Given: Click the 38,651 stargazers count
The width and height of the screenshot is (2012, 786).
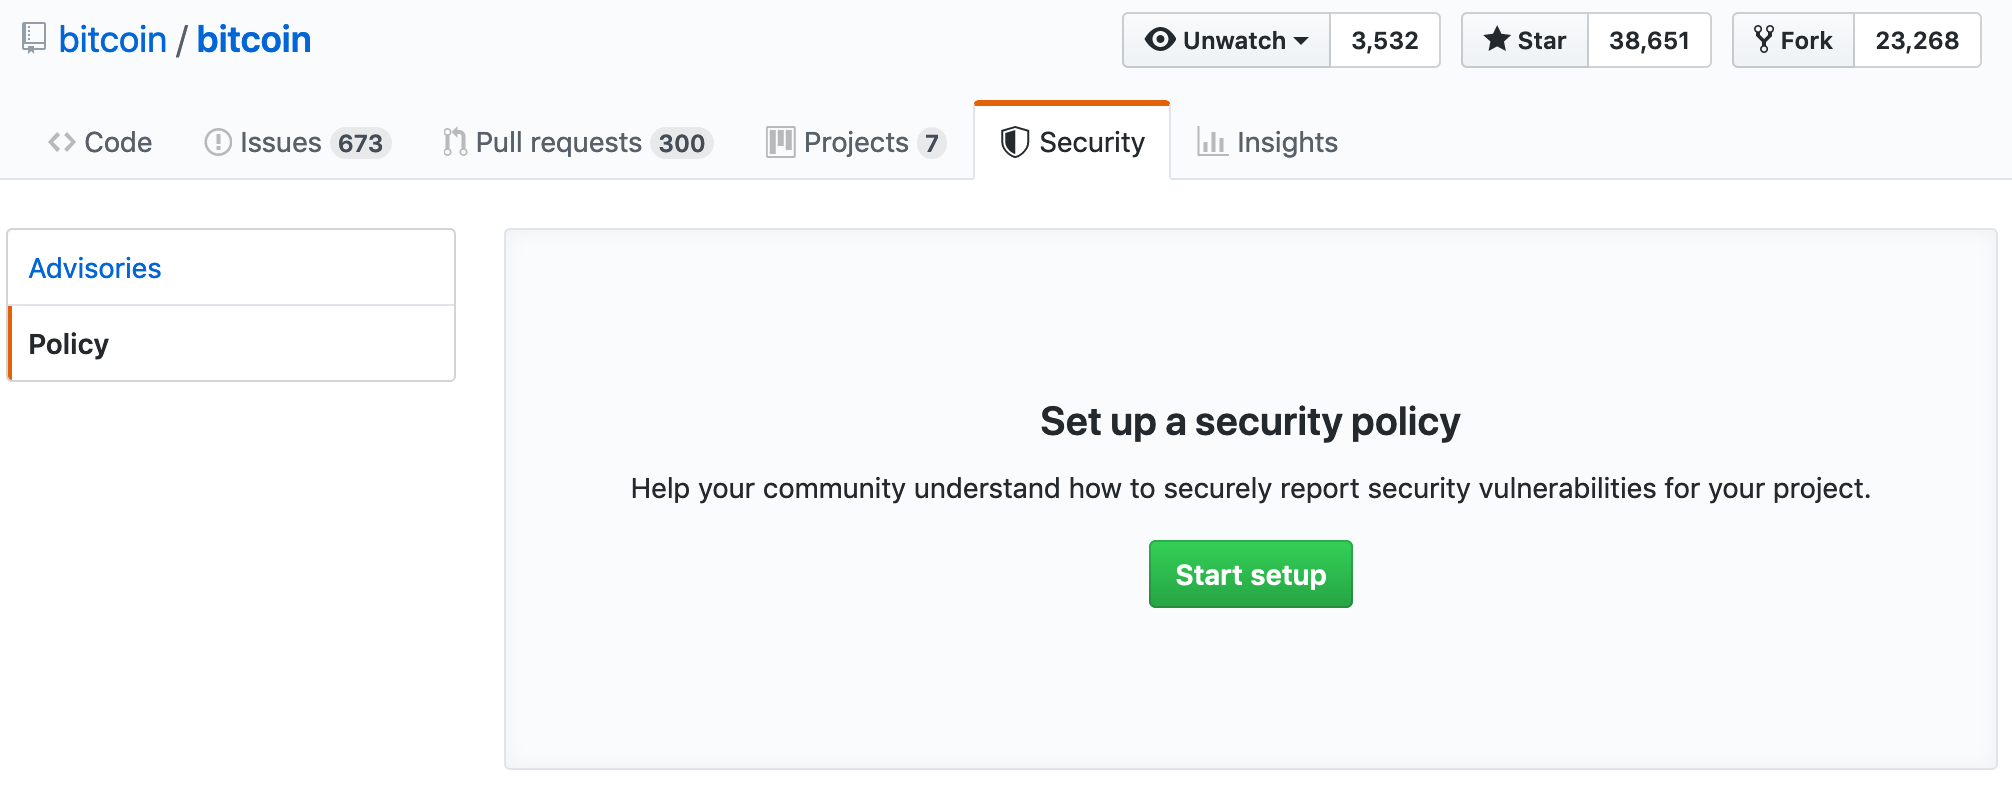Looking at the screenshot, I should 1649,40.
